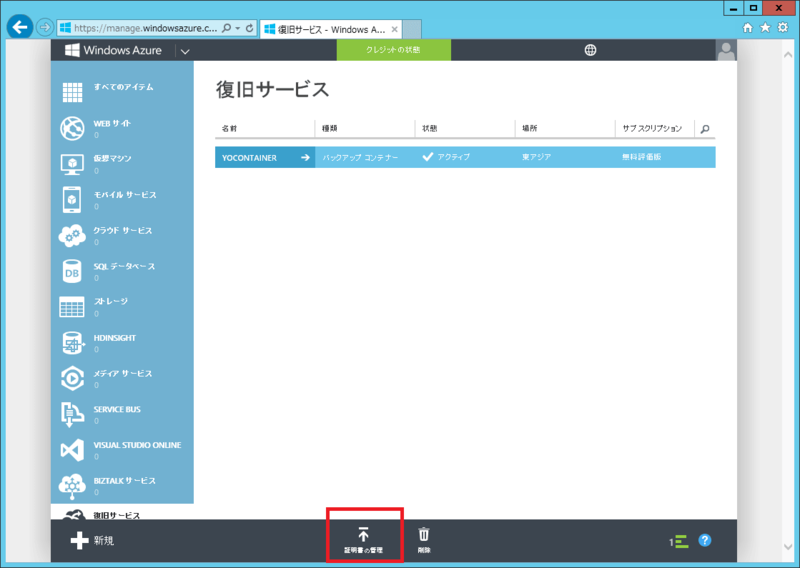Select the Media Services play icon
This screenshot has width=800, height=568.
72,378
